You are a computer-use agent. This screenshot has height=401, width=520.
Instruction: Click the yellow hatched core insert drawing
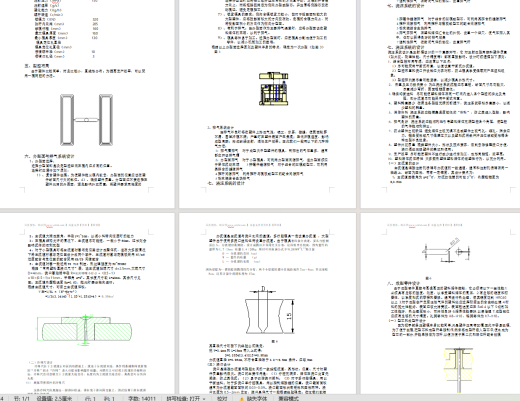pyautogui.click(x=459, y=370)
